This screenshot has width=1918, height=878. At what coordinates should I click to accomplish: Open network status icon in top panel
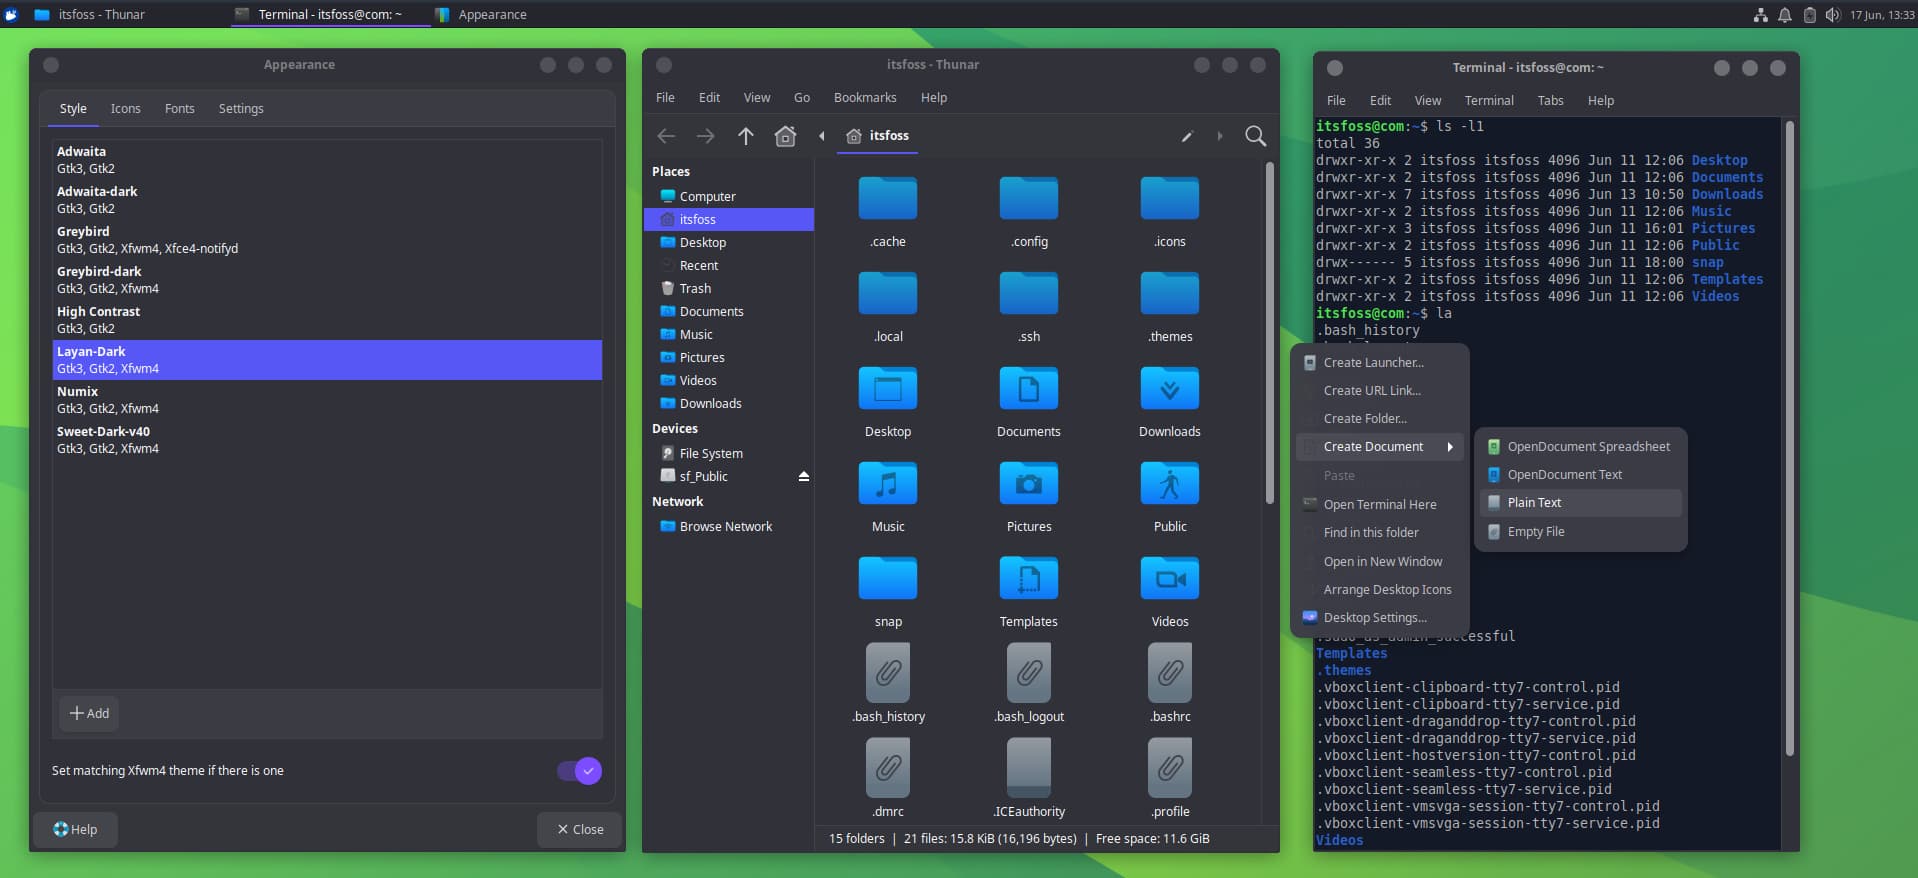pos(1761,15)
